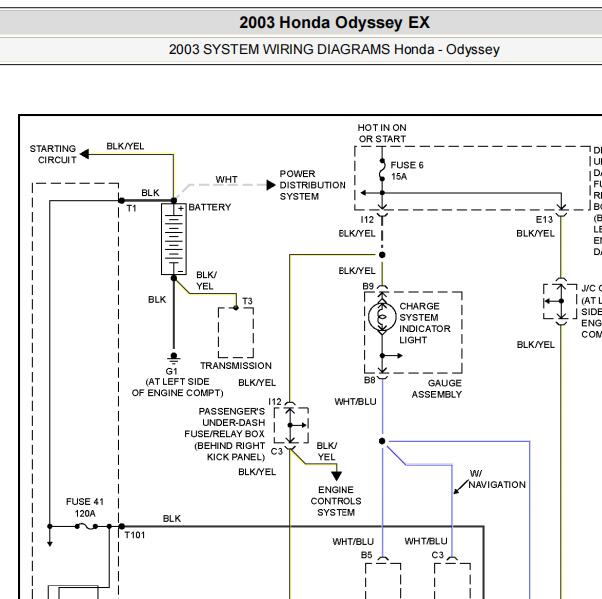Select "(BEHIND RIGHT KICK PANEL)" text
This screenshot has height=599, width=602.
click(x=230, y=451)
